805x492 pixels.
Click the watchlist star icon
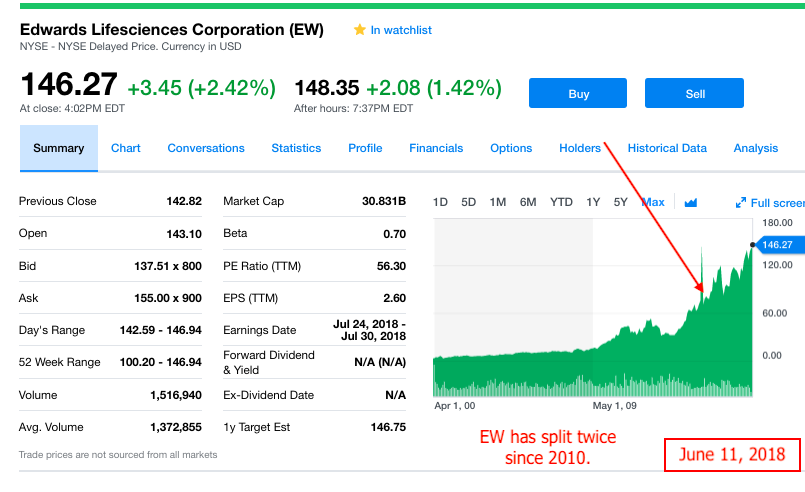coord(359,30)
